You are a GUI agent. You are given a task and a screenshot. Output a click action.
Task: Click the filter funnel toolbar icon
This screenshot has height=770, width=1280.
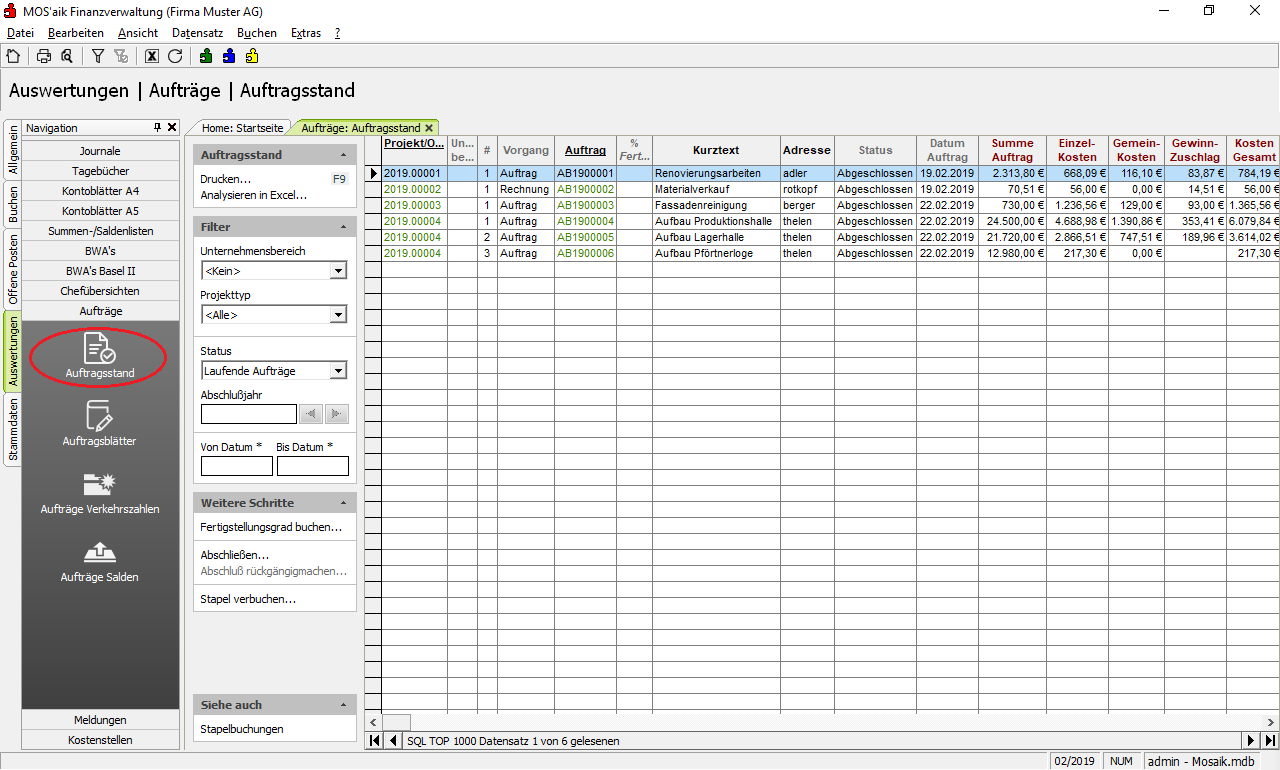click(x=98, y=56)
